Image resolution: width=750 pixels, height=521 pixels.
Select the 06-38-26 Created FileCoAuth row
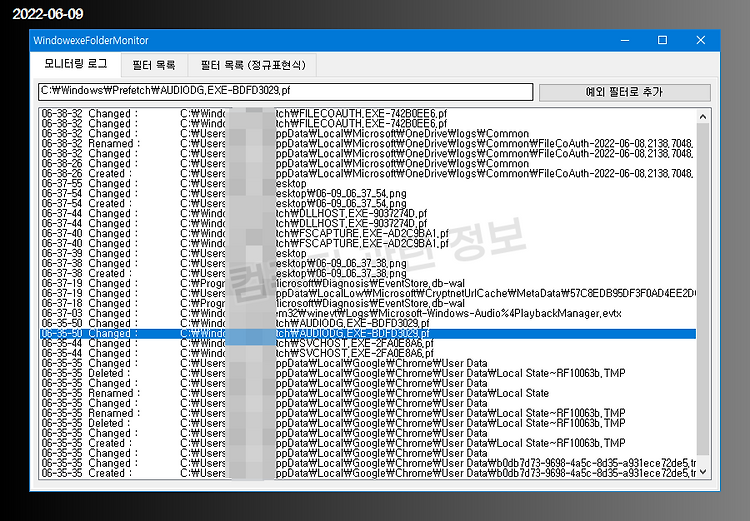pos(367,174)
